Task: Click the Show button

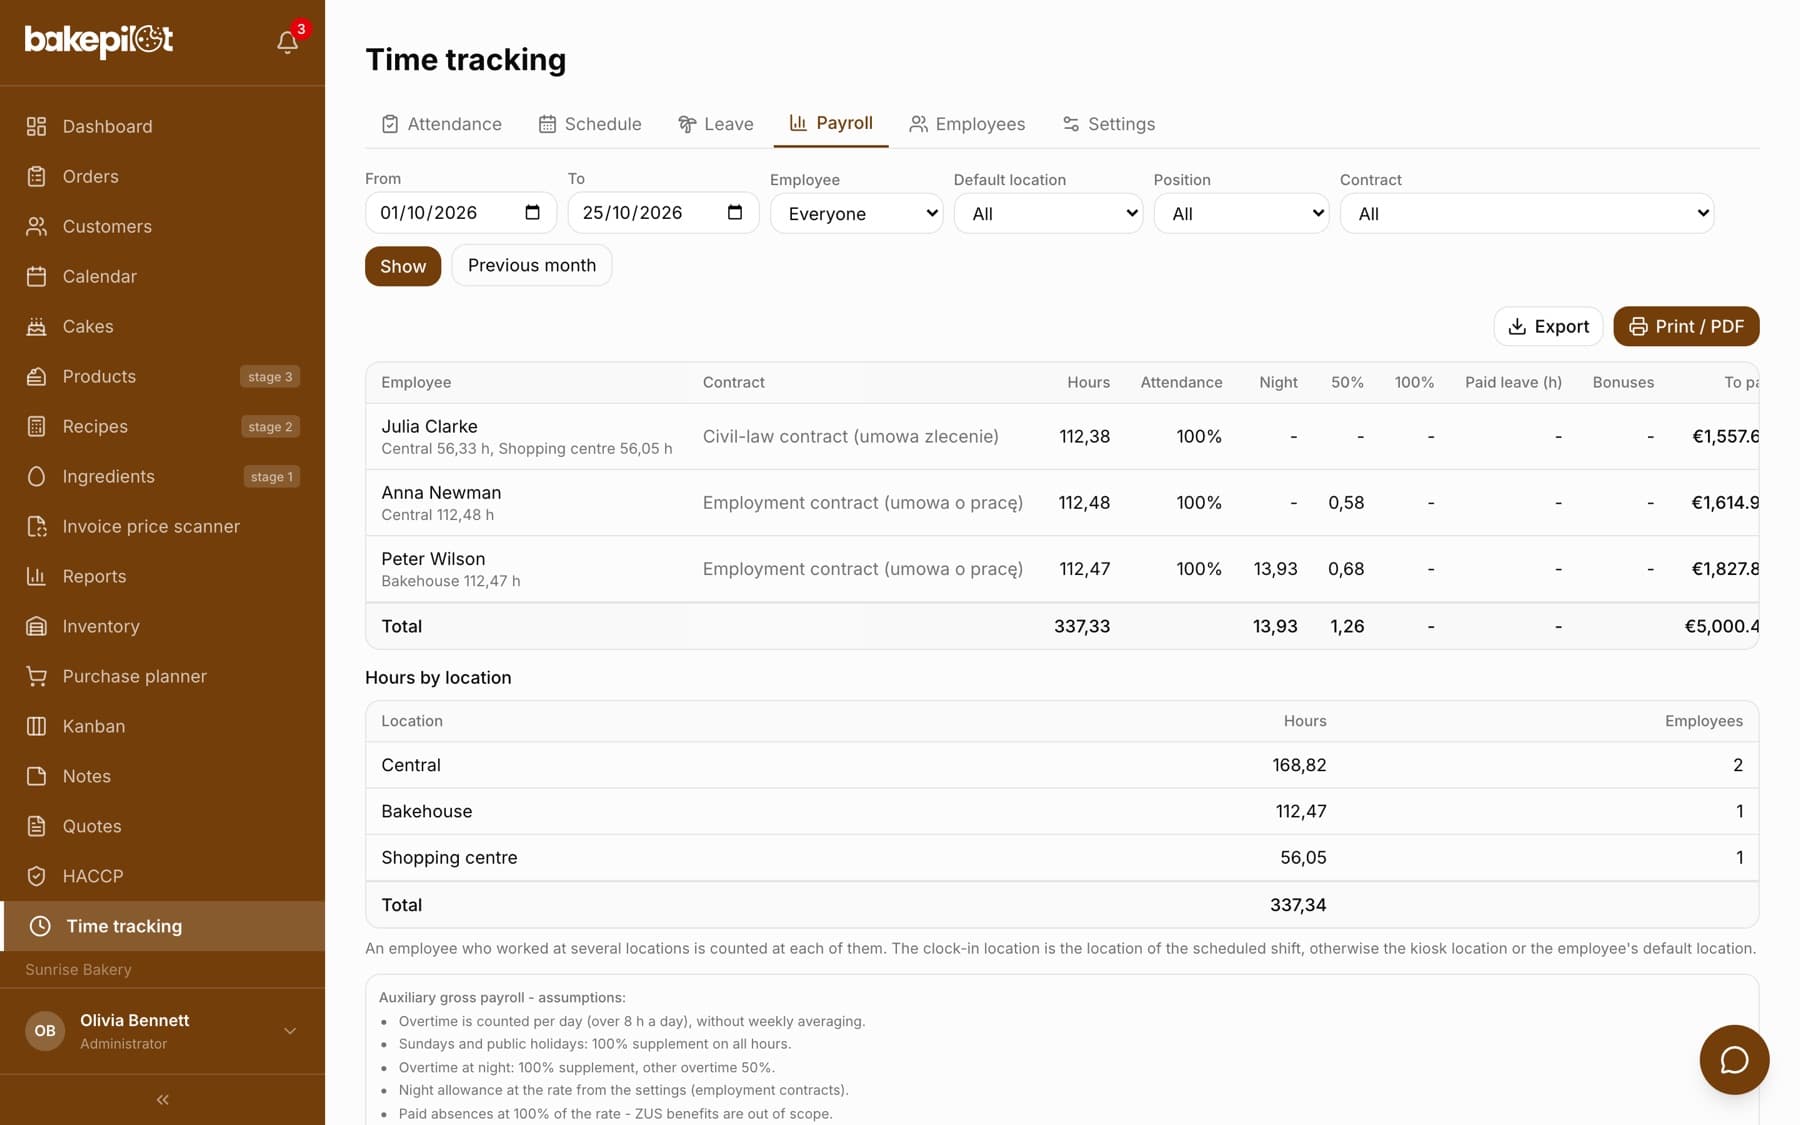Action: point(403,266)
